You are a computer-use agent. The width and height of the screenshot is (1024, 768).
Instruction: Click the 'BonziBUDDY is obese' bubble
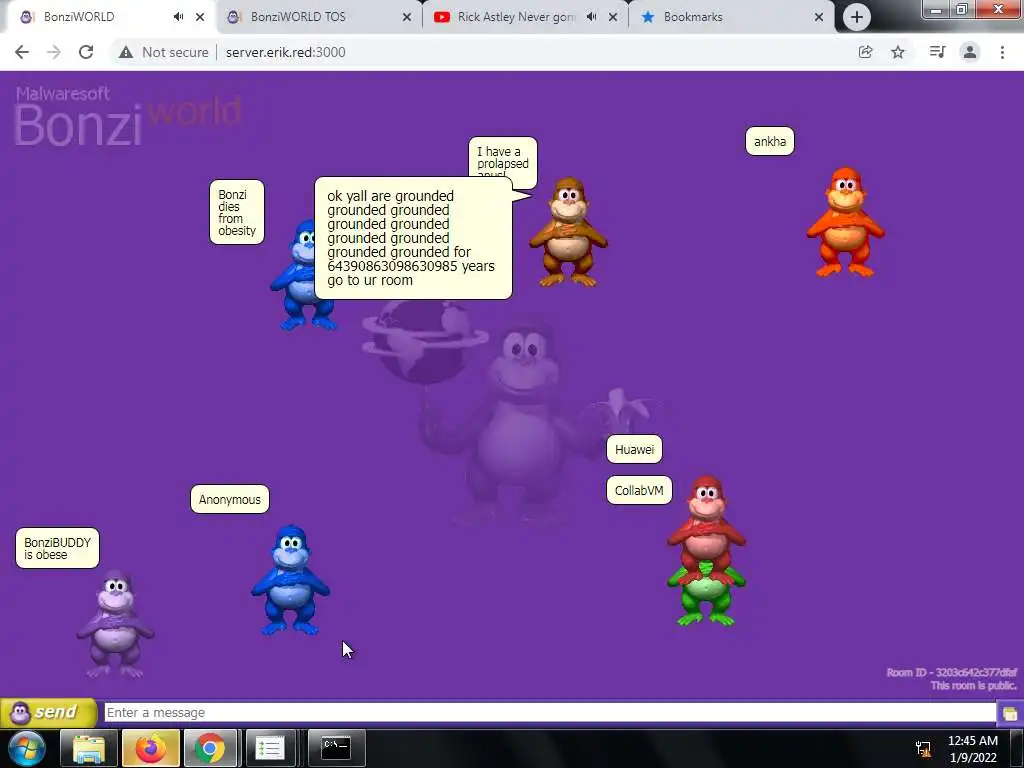(57, 548)
